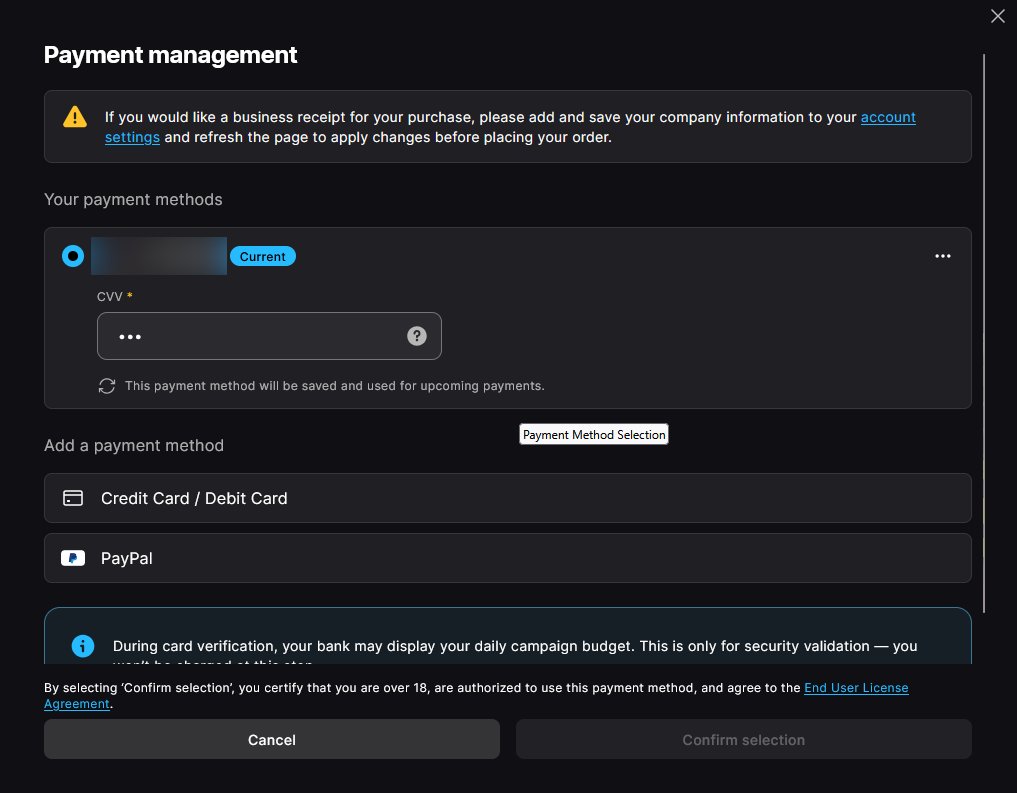The width and height of the screenshot is (1017, 793).
Task: Click the yellow warning triangle icon
Action: click(75, 117)
